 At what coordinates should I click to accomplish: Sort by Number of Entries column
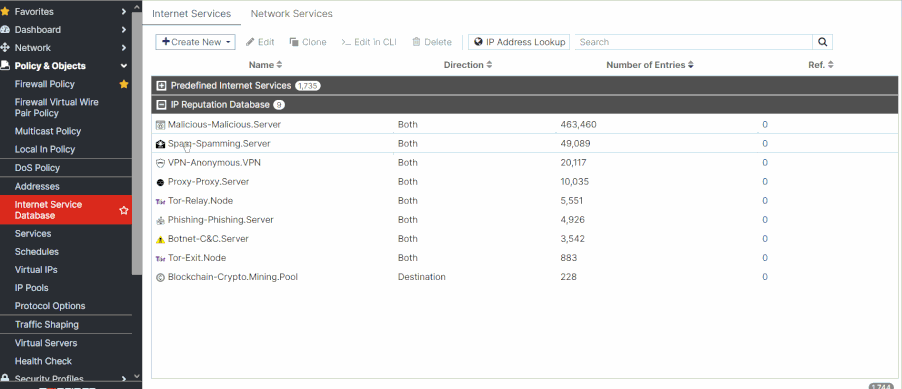pos(649,65)
